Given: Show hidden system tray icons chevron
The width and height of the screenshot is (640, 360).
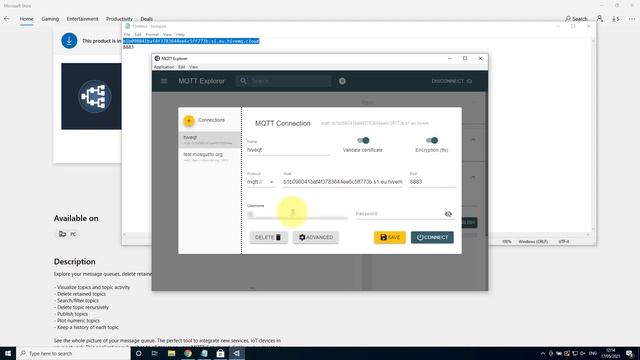Looking at the screenshot, I should click(x=543, y=353).
